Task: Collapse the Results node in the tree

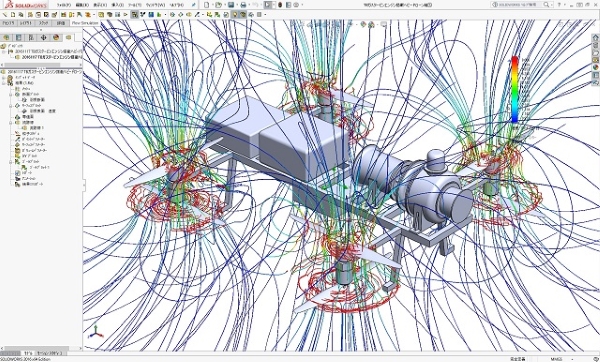Action: click(x=4, y=83)
